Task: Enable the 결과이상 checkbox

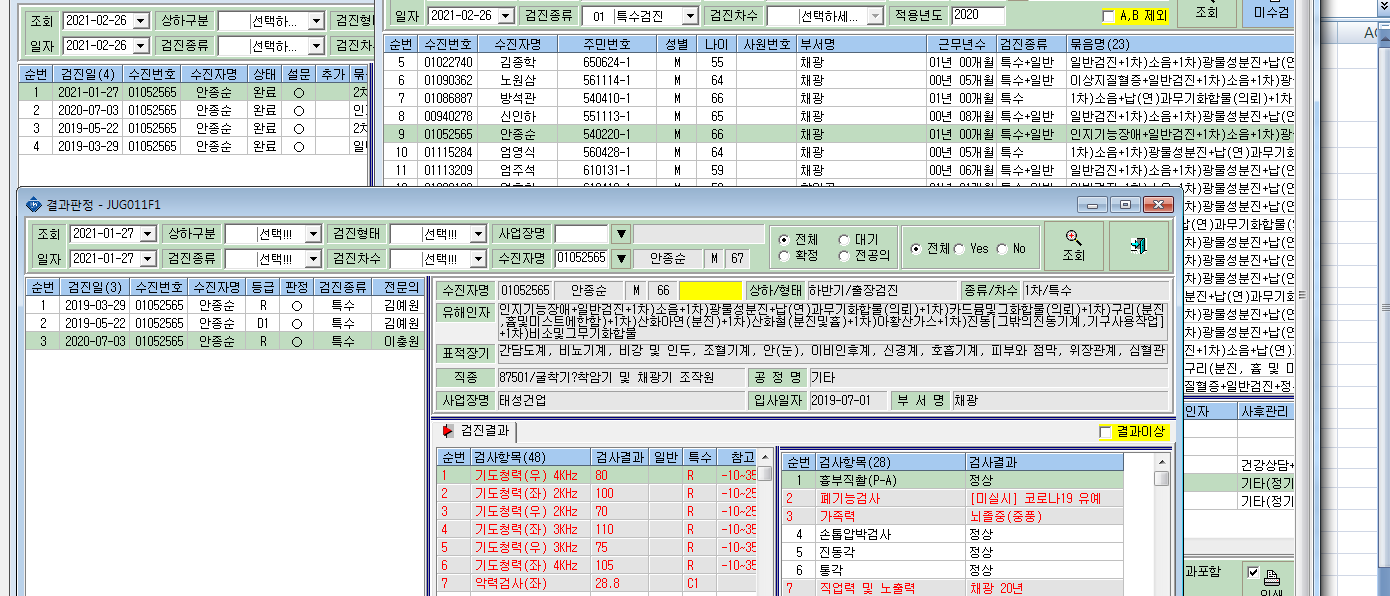Action: 1105,432
